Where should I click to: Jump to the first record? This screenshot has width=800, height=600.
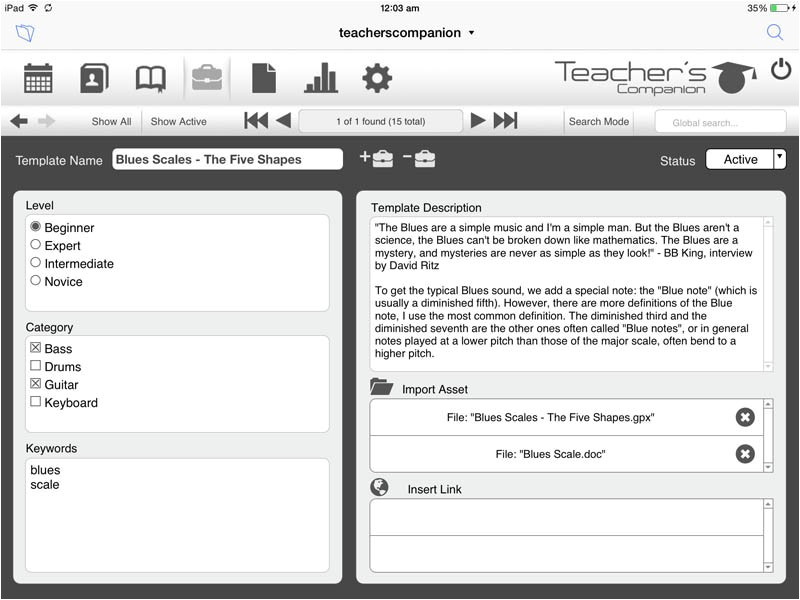click(256, 121)
